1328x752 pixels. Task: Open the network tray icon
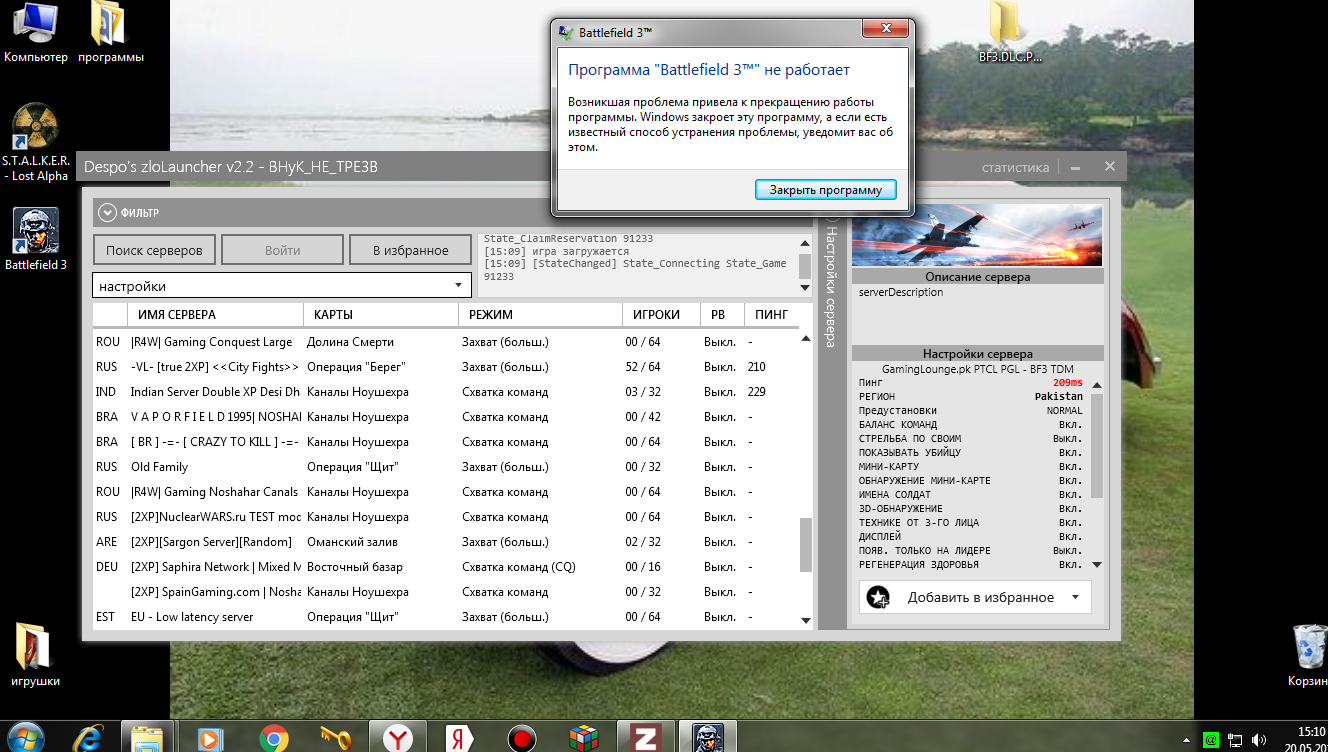(x=1235, y=740)
